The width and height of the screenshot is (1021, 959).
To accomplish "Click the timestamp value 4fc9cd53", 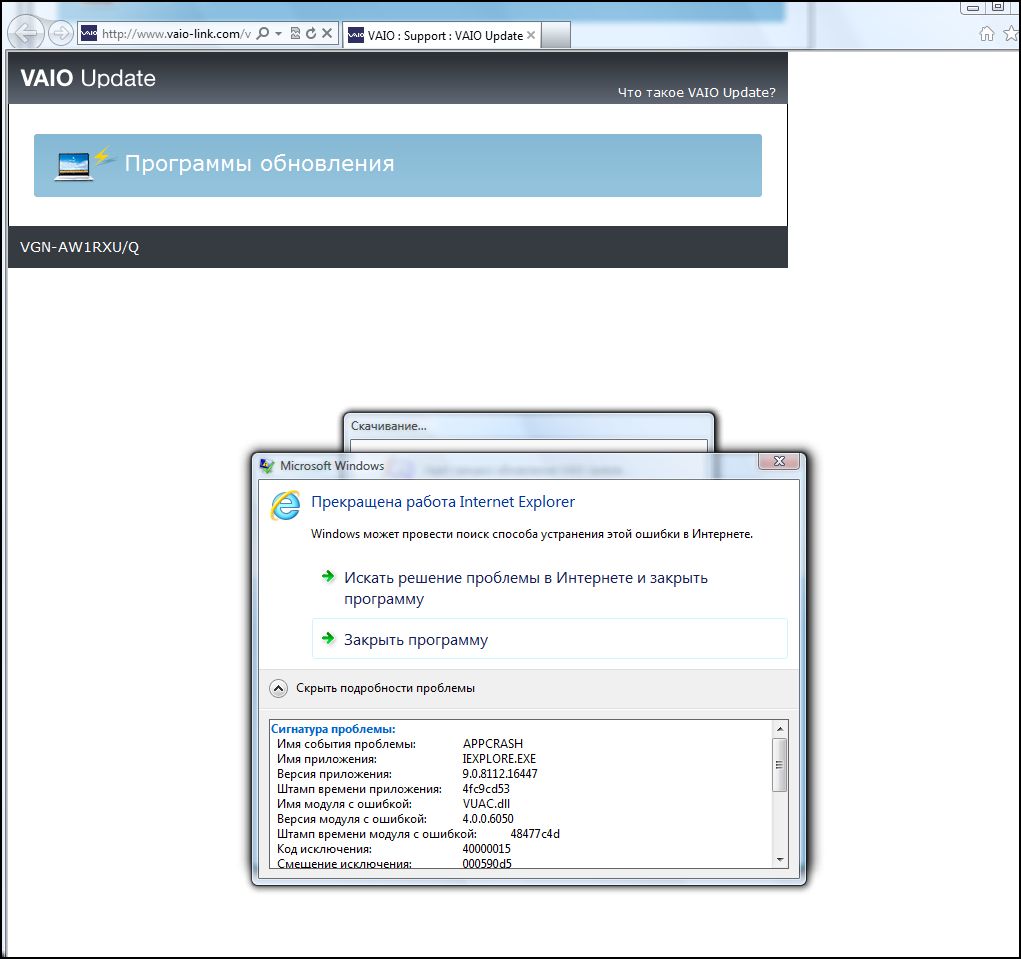I will point(486,788).
